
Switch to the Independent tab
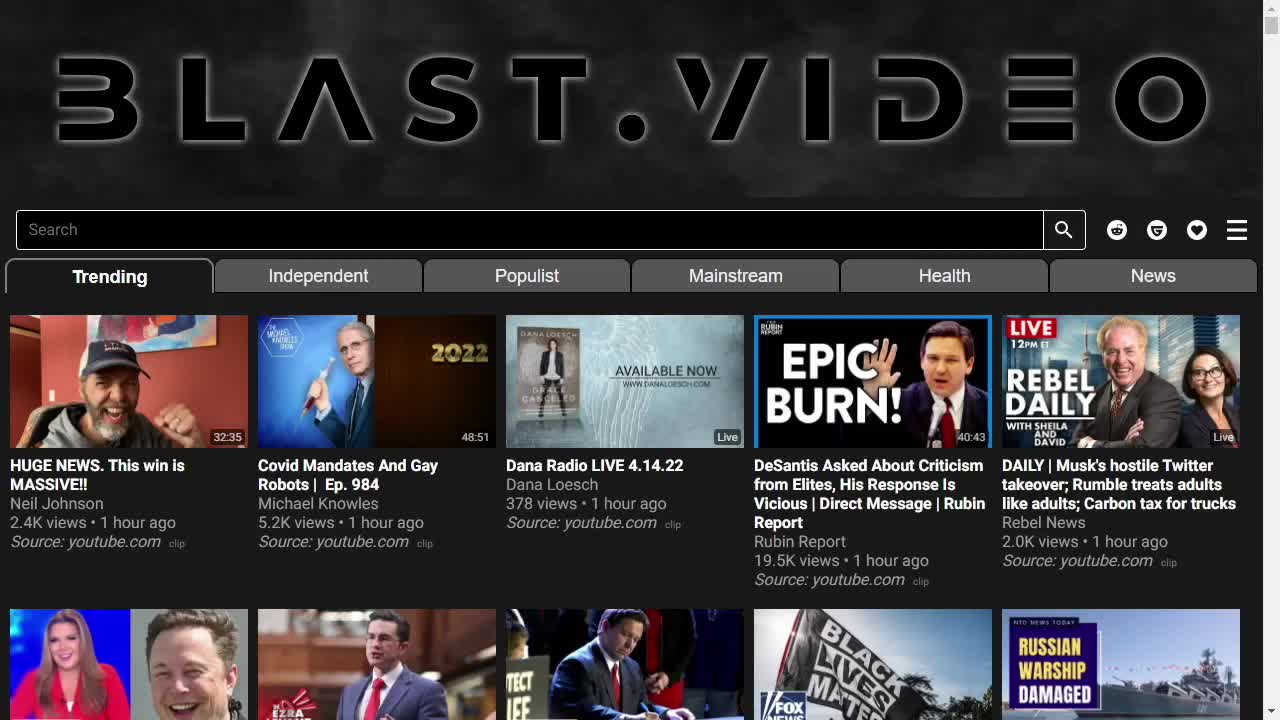coord(318,276)
